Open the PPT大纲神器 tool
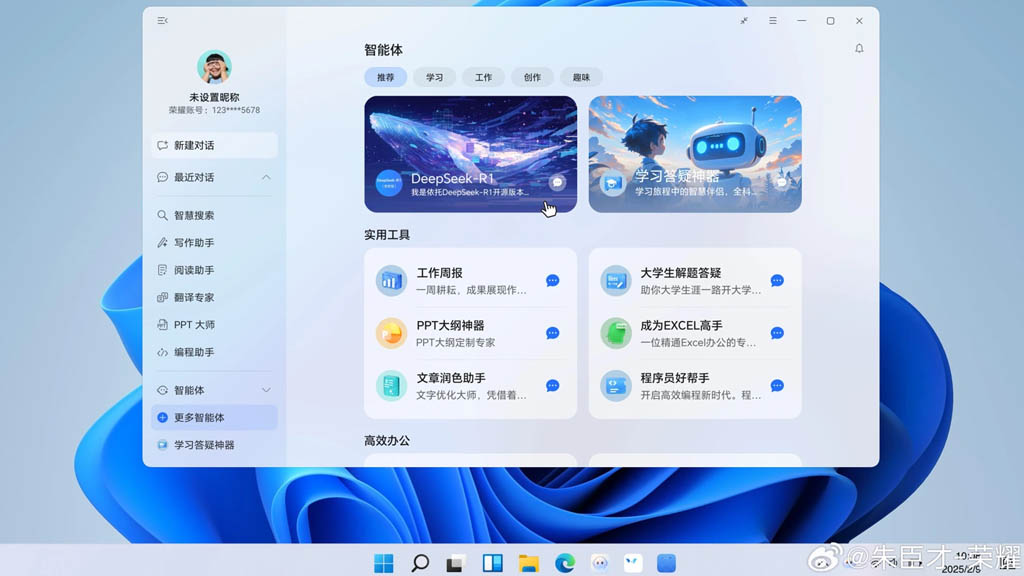This screenshot has height=576, width=1024. click(x=470, y=333)
